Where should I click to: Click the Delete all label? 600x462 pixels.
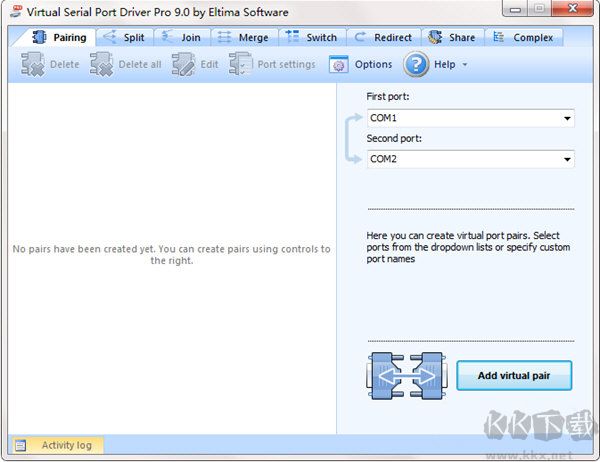pyautogui.click(x=140, y=64)
